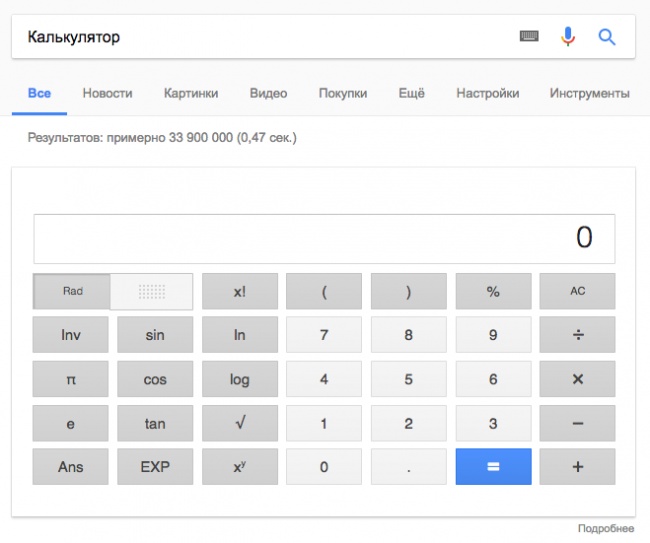This screenshot has height=543, width=650.
Task: Switch to the Картинки tab
Action: [x=191, y=93]
